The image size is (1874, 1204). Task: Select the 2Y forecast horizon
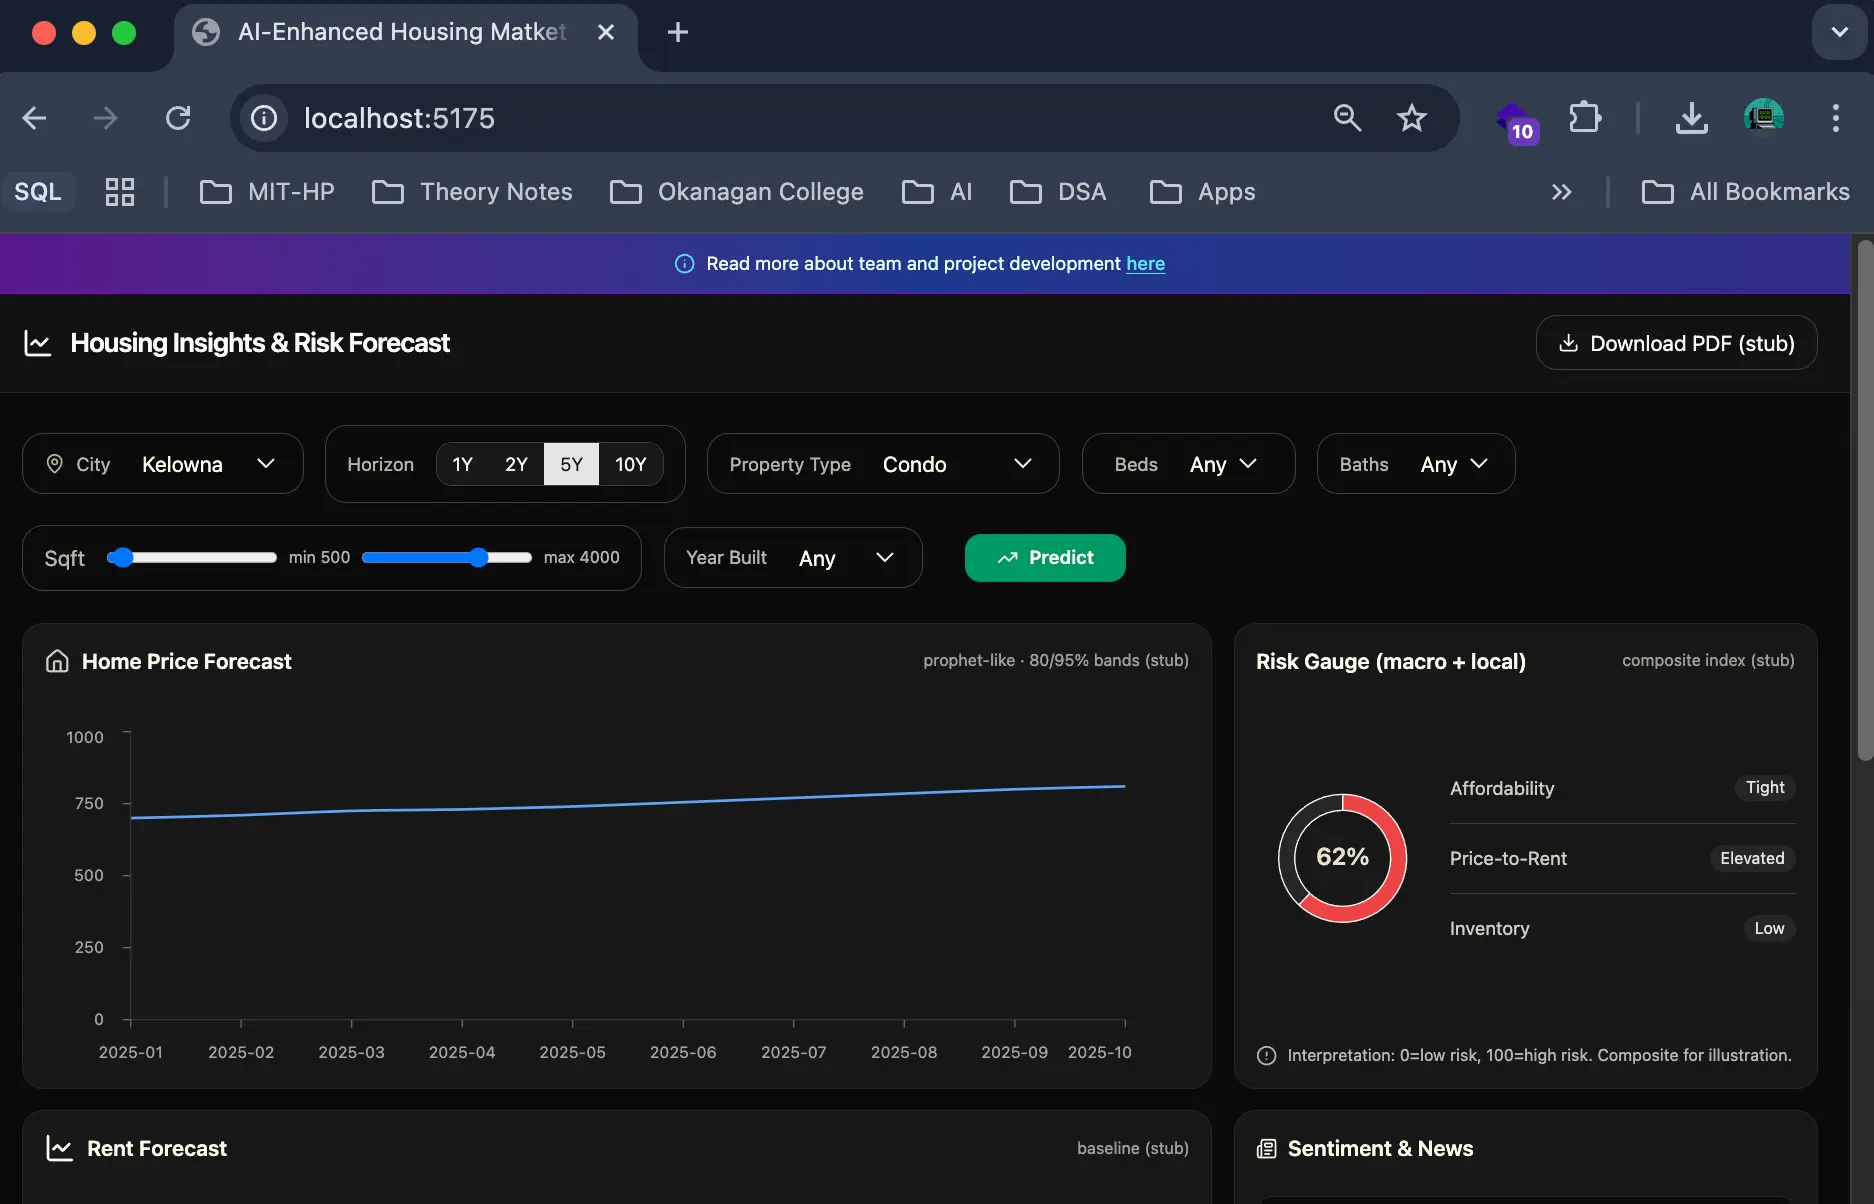click(516, 464)
